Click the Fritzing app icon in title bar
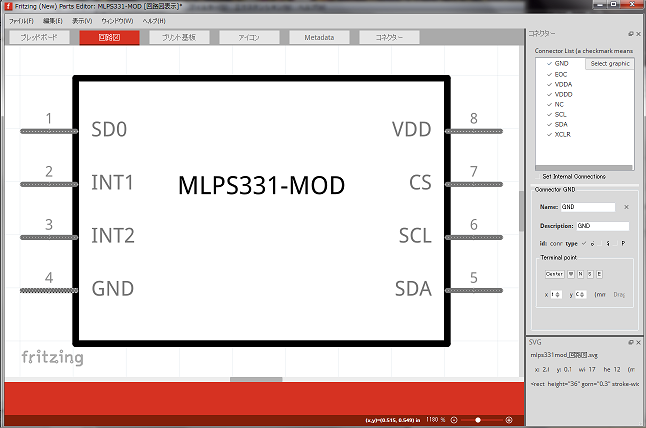 (8, 6)
